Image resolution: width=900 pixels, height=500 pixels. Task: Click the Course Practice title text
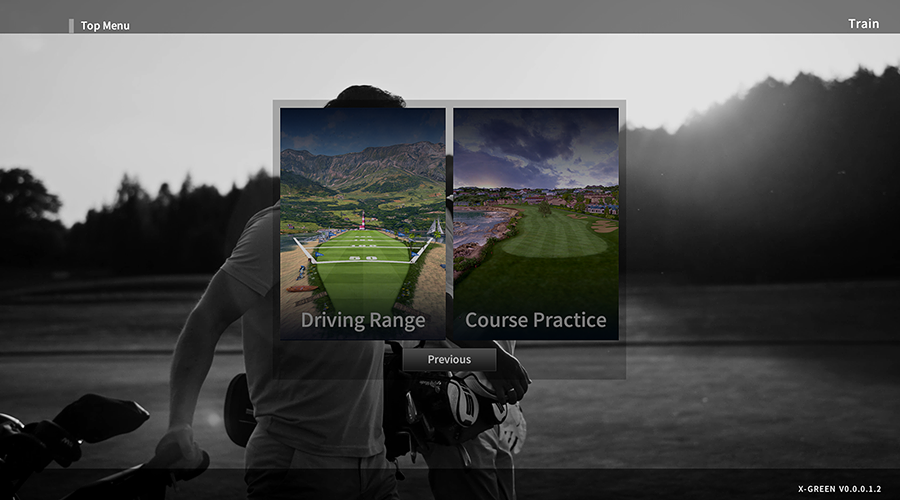pyautogui.click(x=536, y=320)
